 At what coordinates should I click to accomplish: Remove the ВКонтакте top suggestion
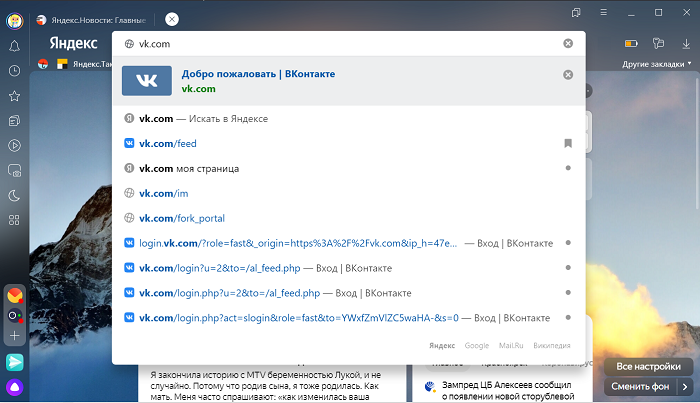coord(568,75)
